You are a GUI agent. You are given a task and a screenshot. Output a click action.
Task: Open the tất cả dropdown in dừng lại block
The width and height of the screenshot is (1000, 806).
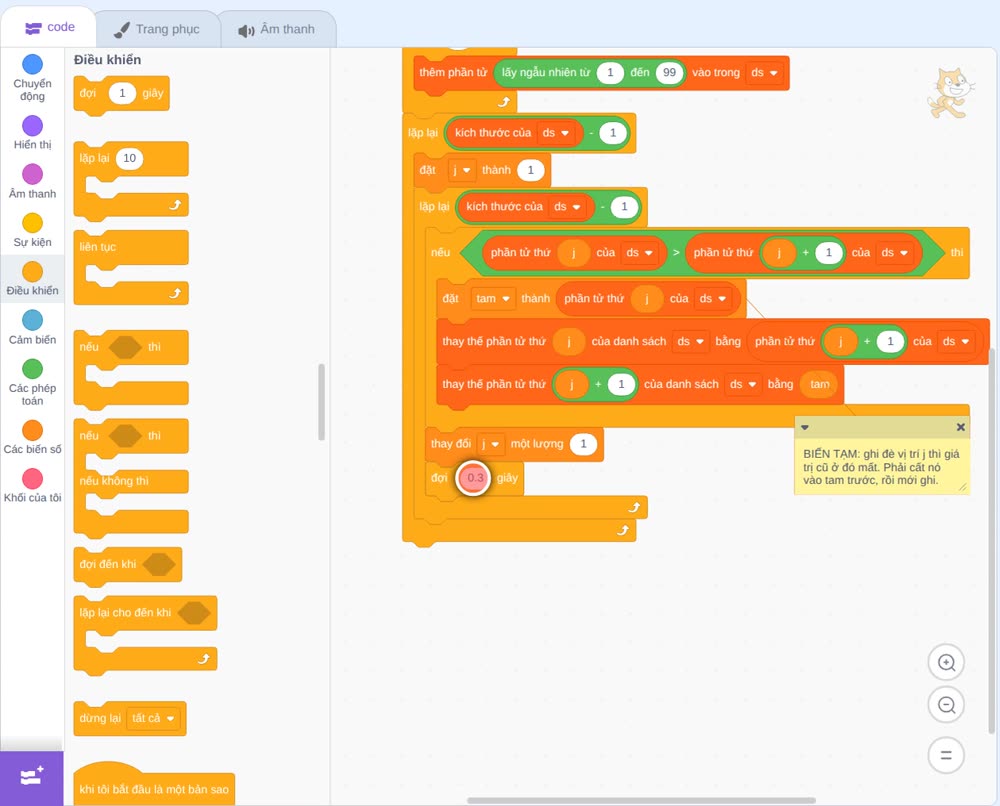click(x=153, y=718)
